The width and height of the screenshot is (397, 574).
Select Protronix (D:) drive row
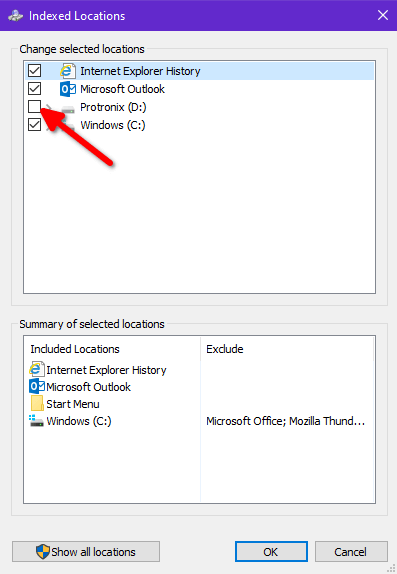tap(113, 107)
